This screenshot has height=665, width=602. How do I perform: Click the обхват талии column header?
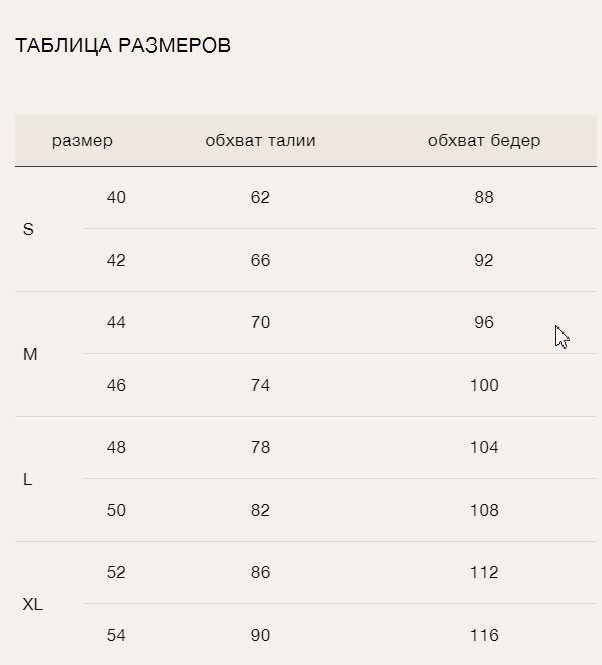coord(260,141)
